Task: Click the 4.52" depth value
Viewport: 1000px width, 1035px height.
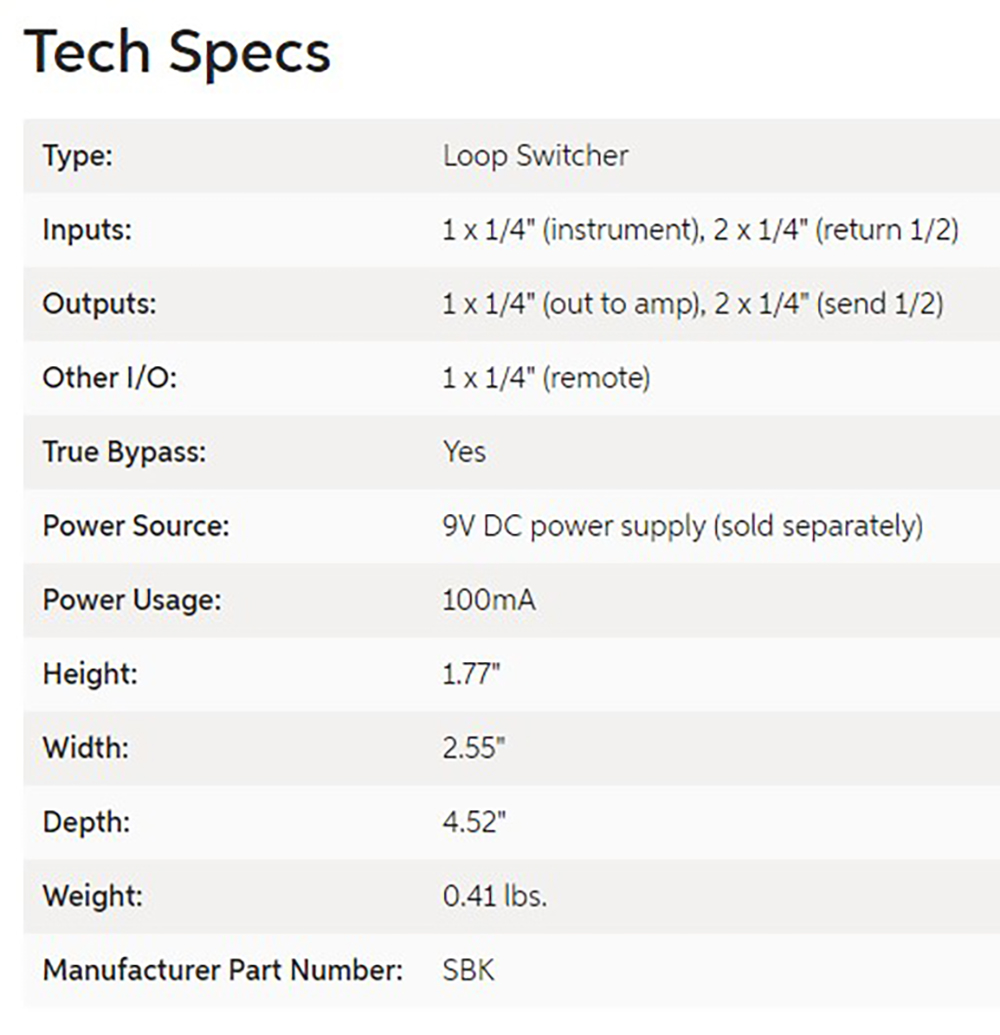Action: [x=474, y=822]
